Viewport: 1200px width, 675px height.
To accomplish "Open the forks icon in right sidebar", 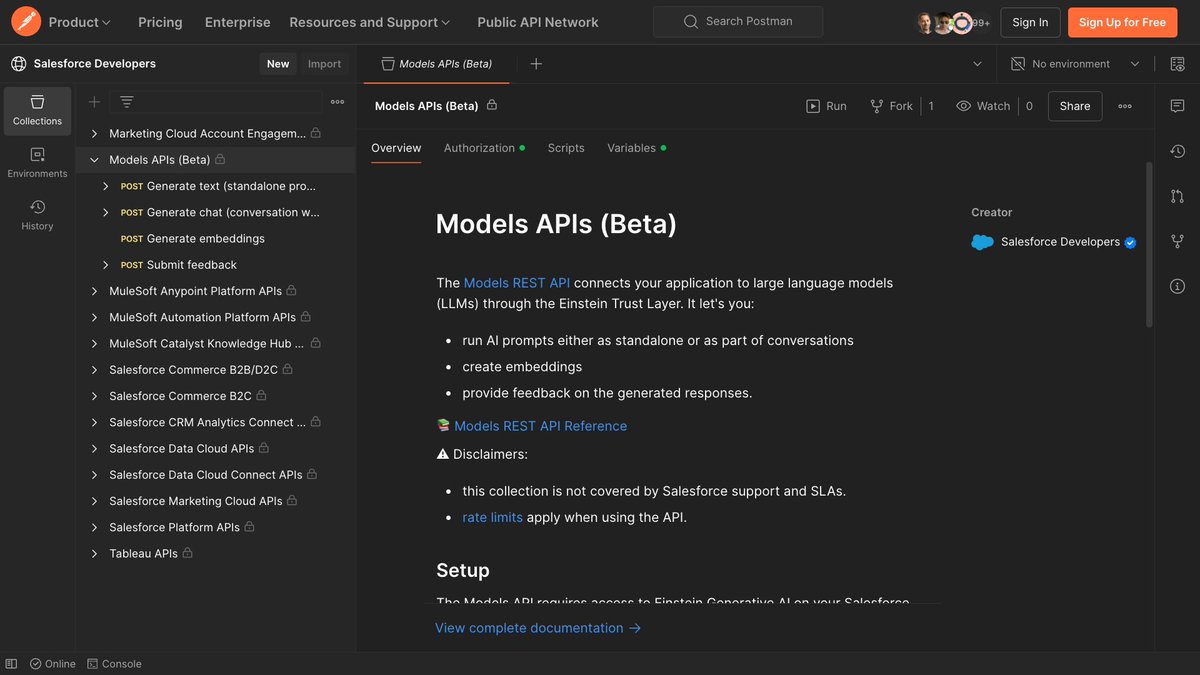I will click(x=1177, y=241).
